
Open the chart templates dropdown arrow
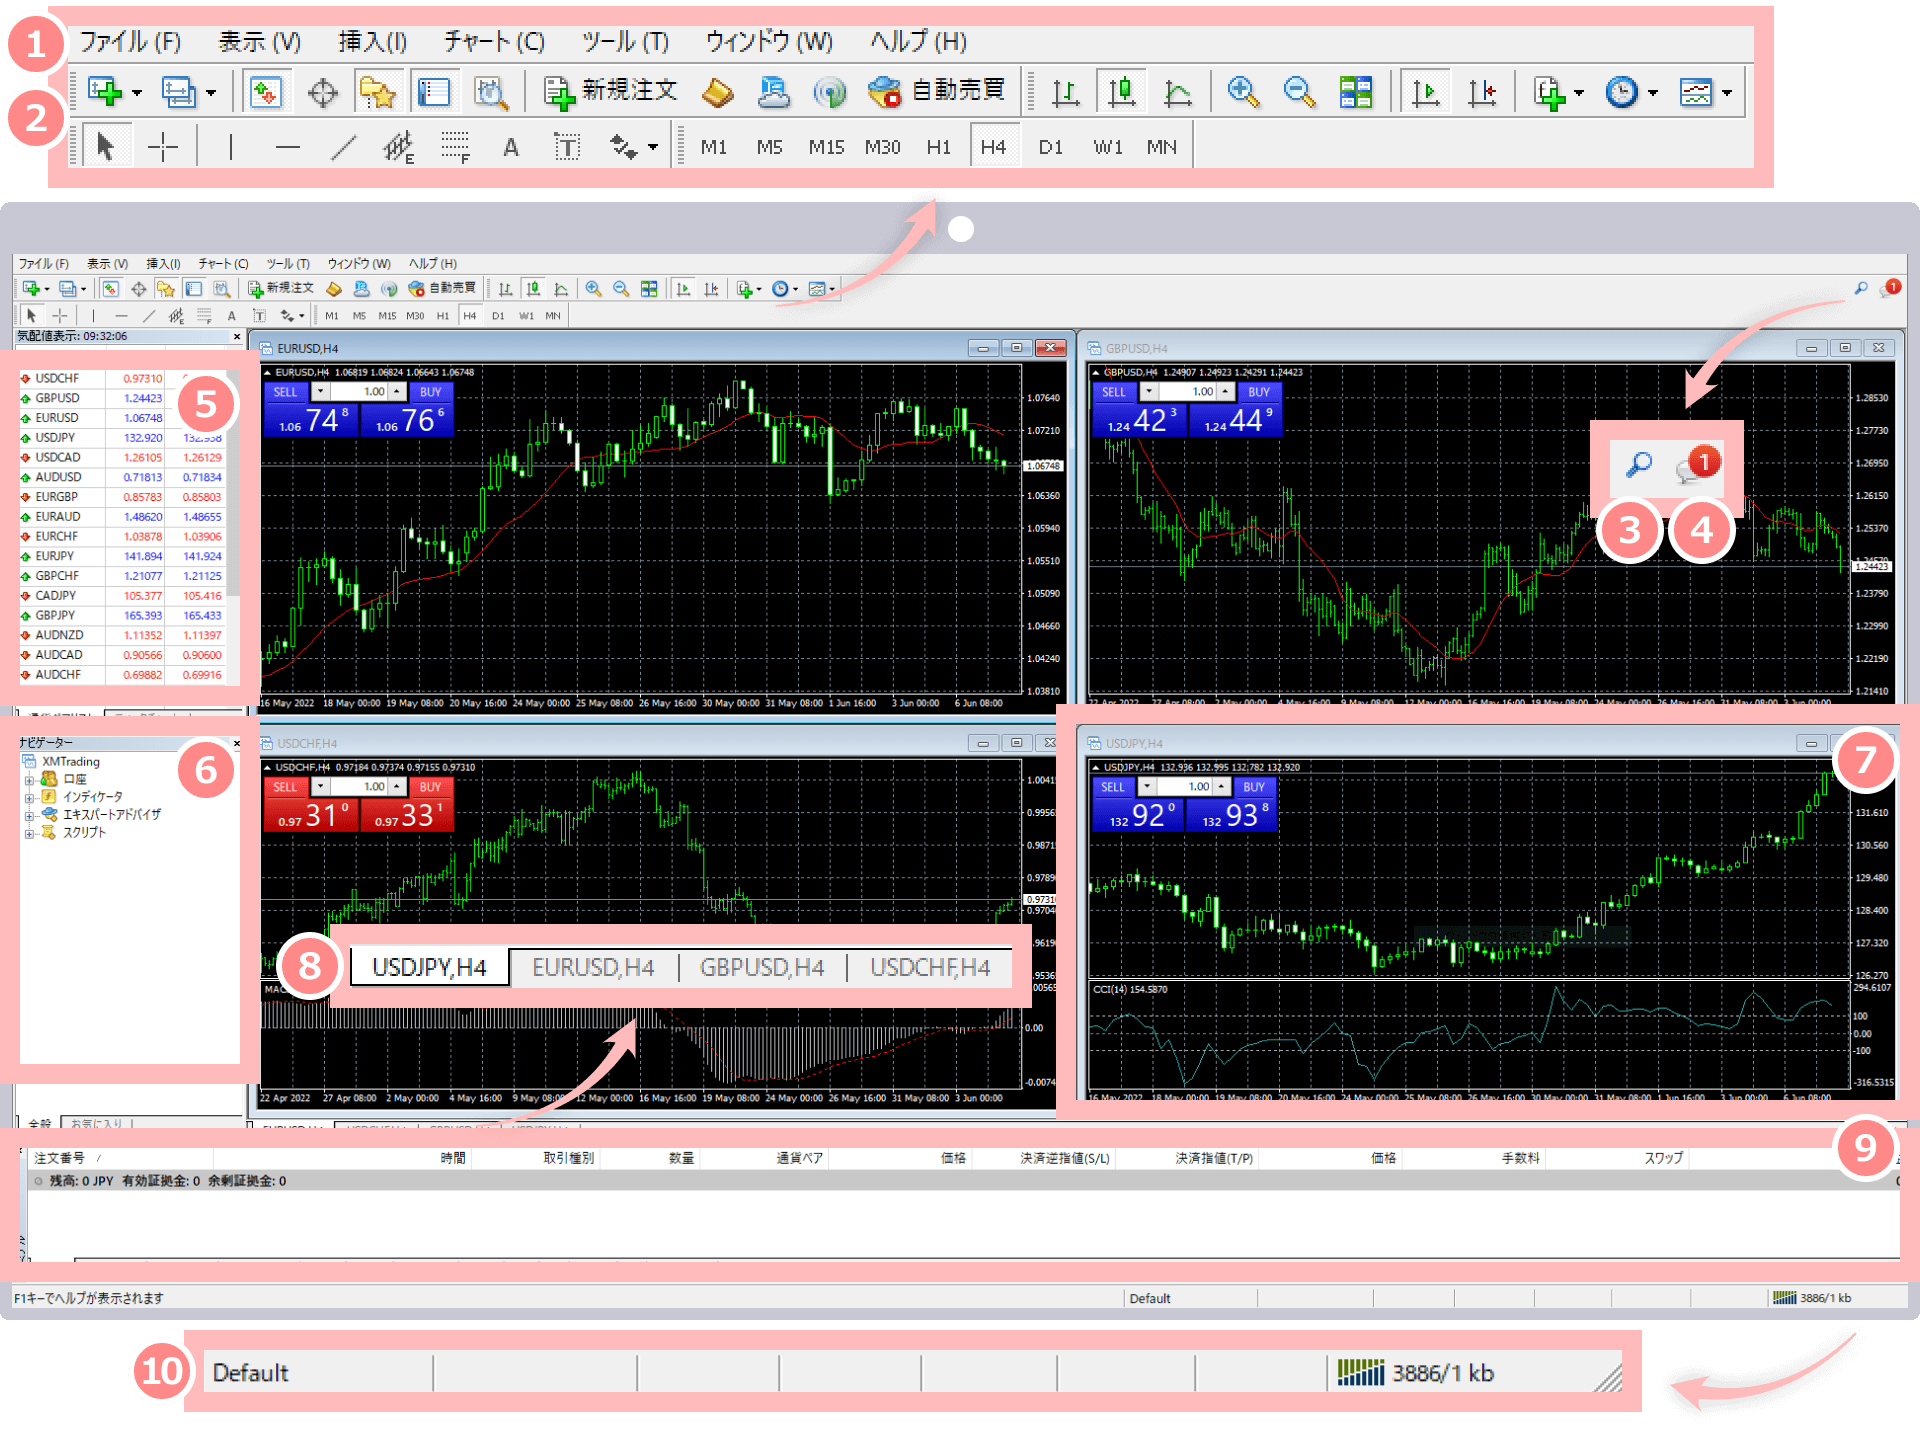click(x=1727, y=93)
